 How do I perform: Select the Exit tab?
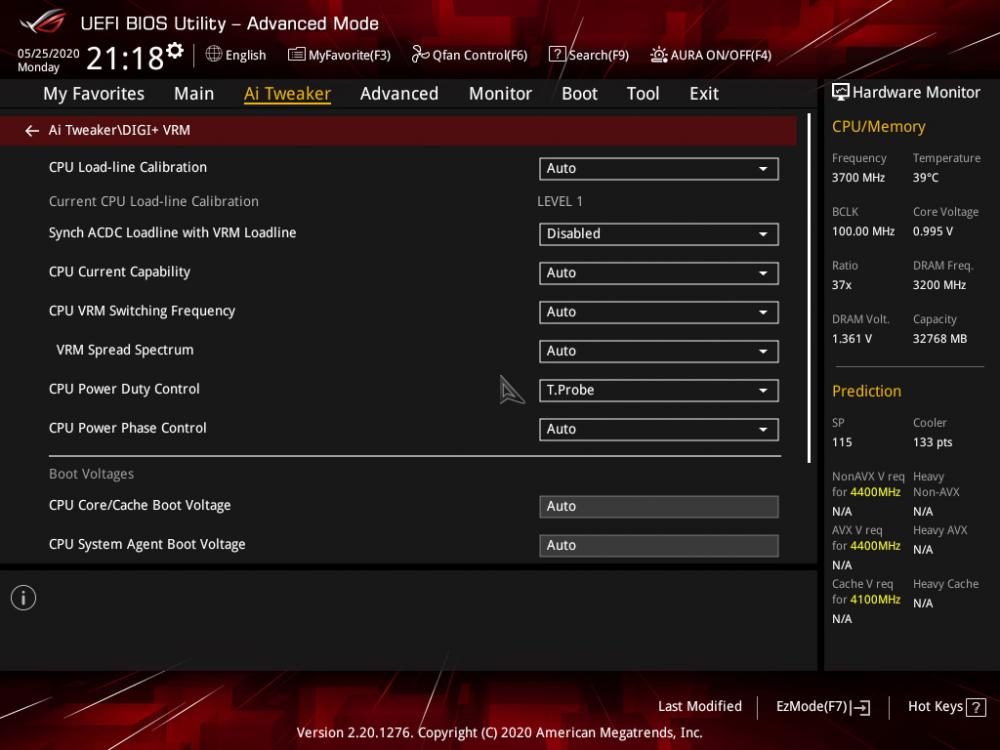704,94
